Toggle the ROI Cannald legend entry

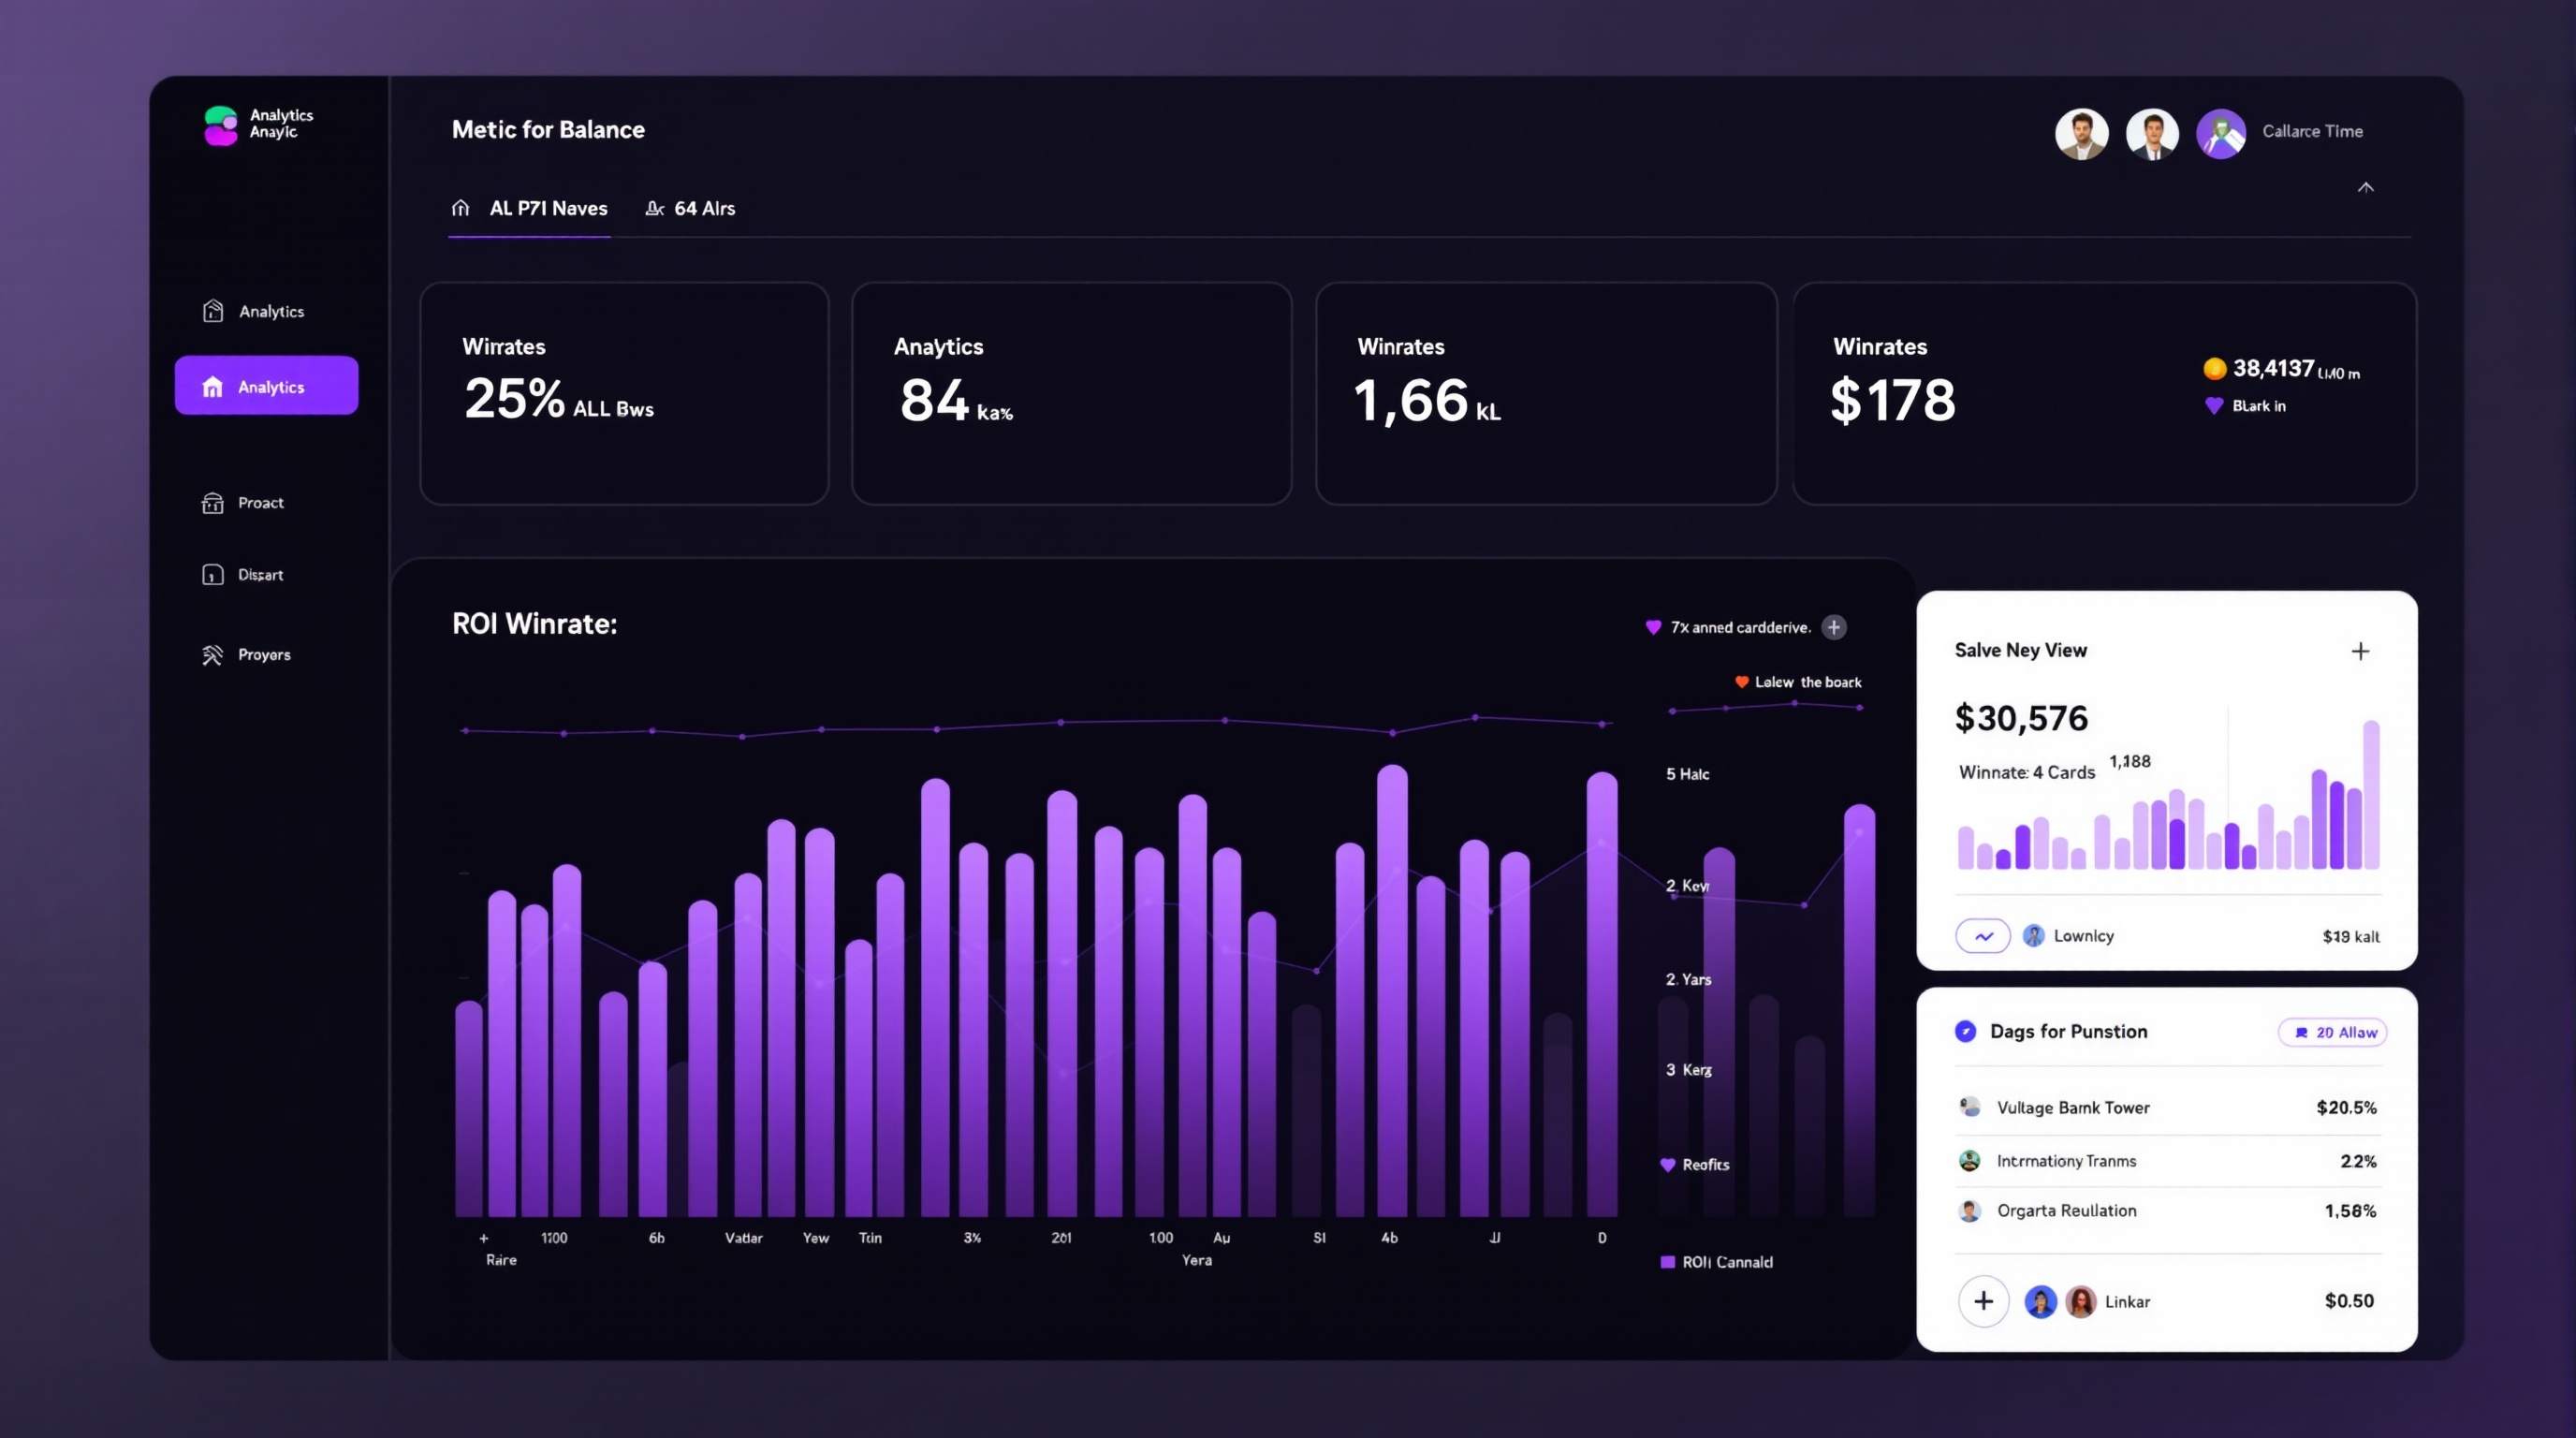click(1666, 1262)
